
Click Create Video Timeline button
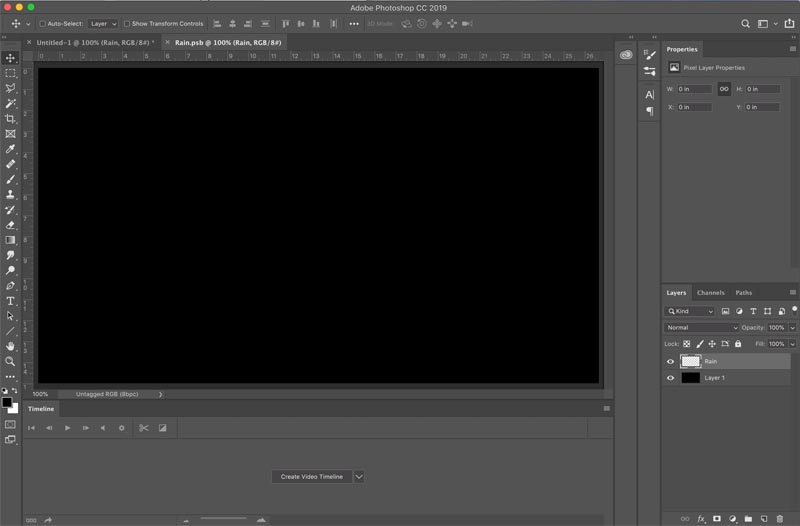tap(312, 477)
